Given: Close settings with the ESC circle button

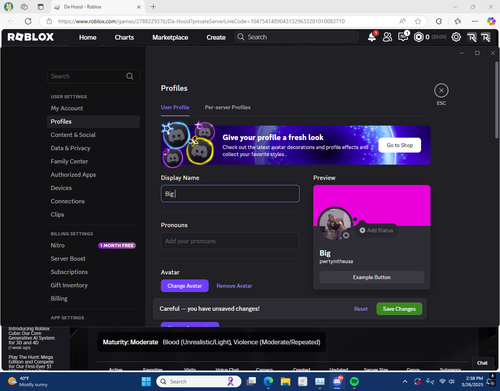Looking at the screenshot, I should [x=441, y=90].
